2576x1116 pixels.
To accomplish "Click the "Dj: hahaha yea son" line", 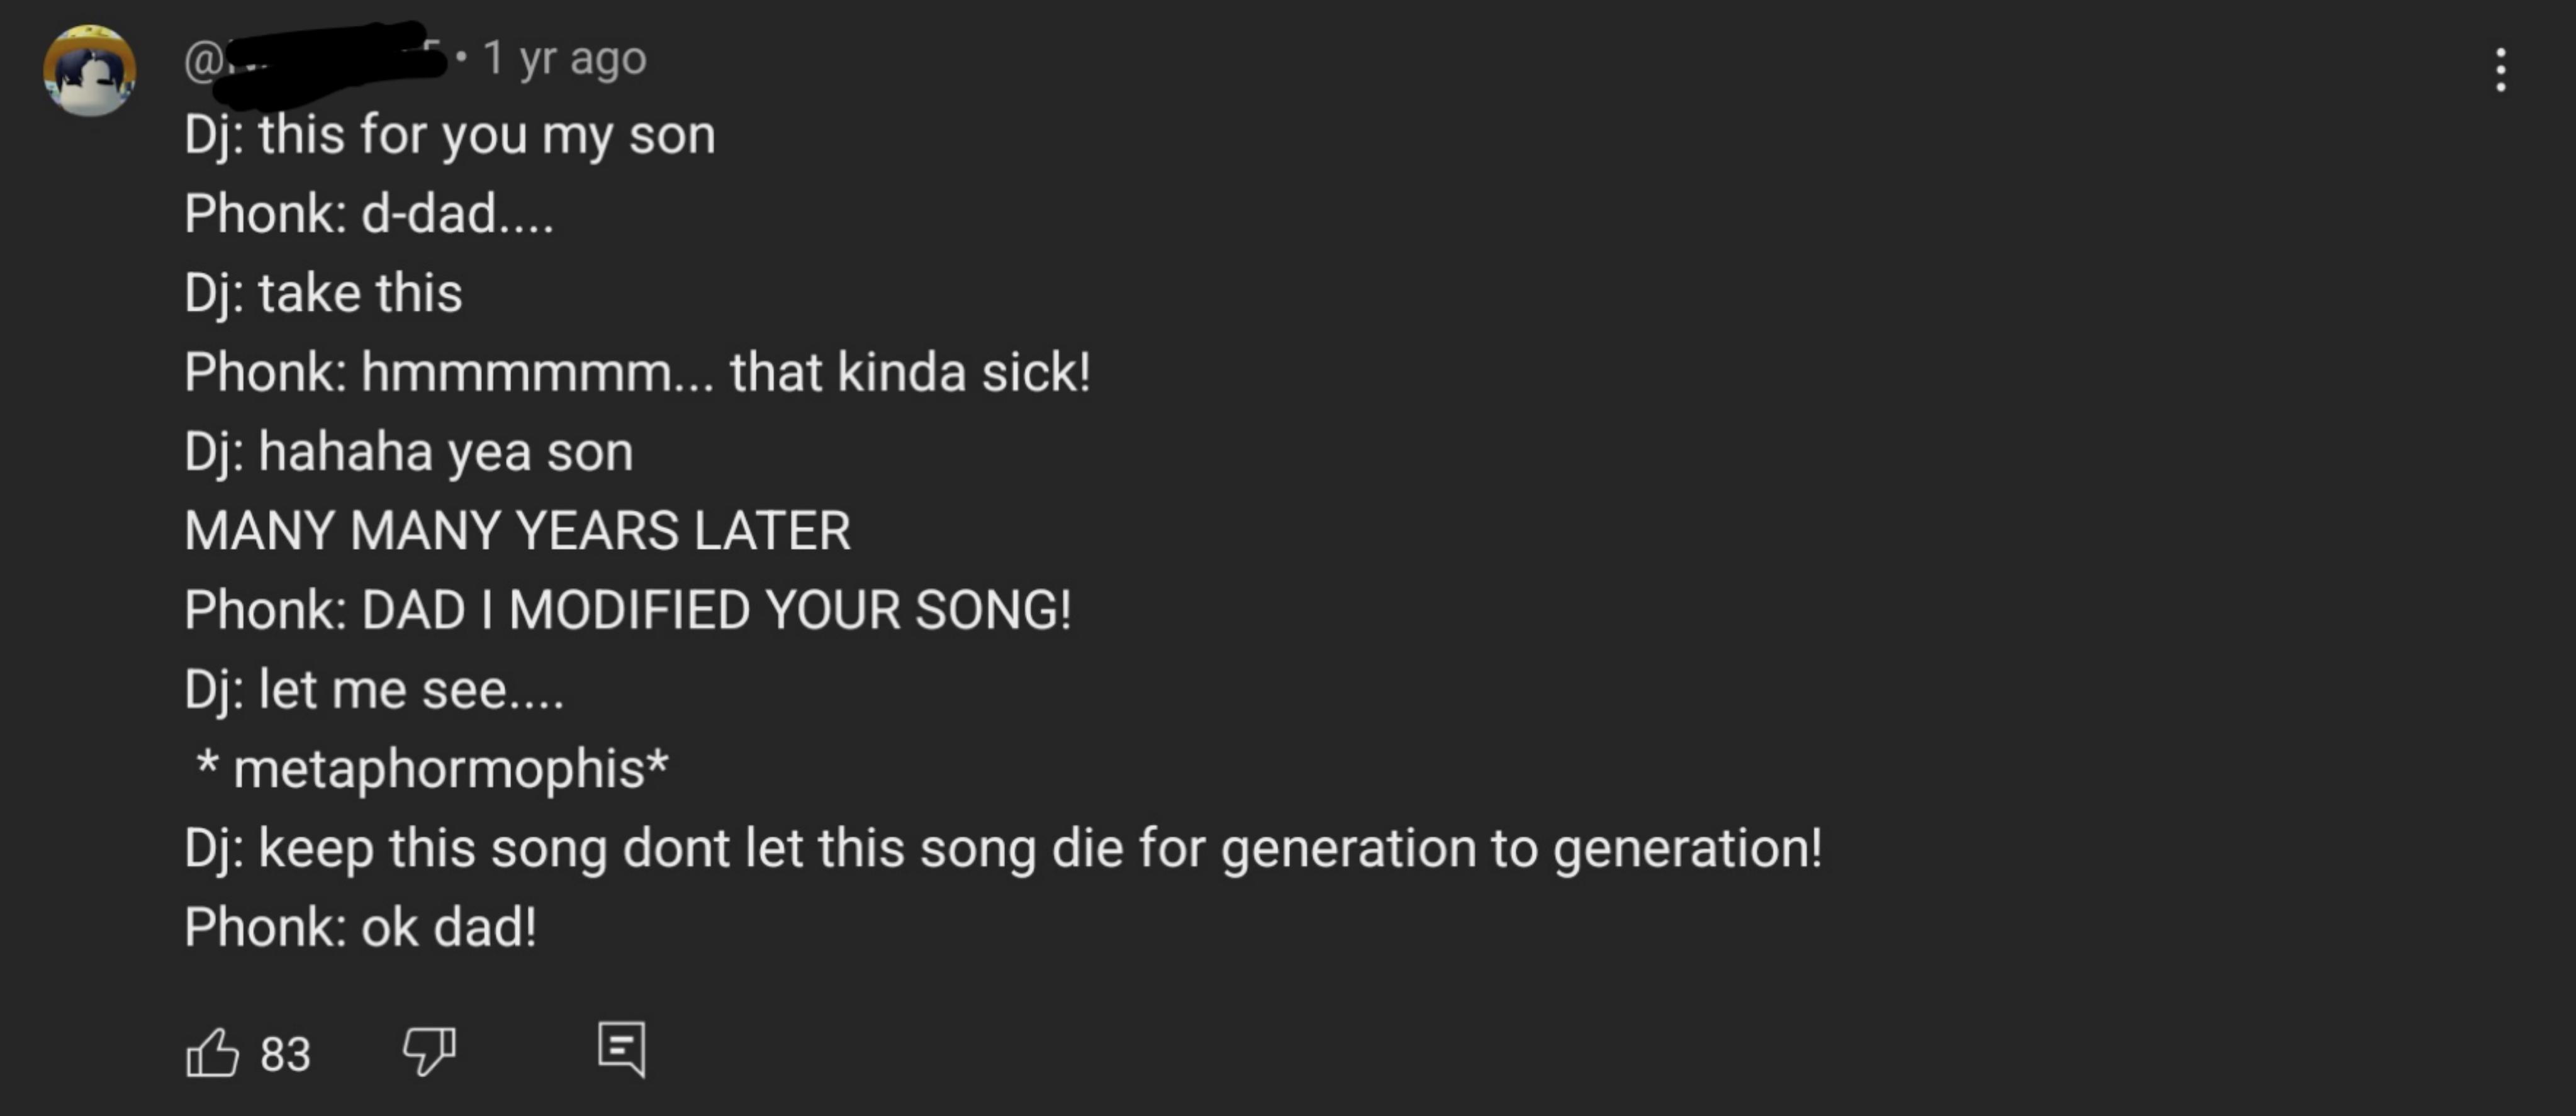I will 408,451.
